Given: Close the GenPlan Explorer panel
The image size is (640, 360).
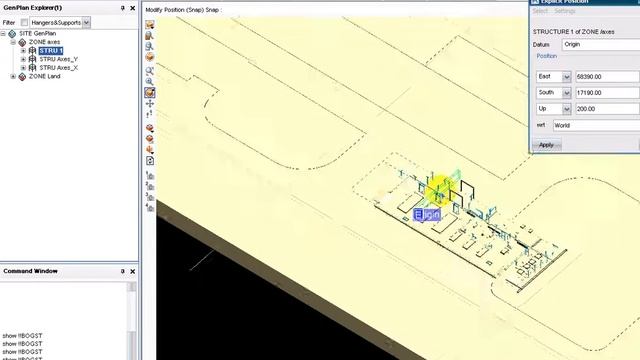Looking at the screenshot, I should pos(133,8).
